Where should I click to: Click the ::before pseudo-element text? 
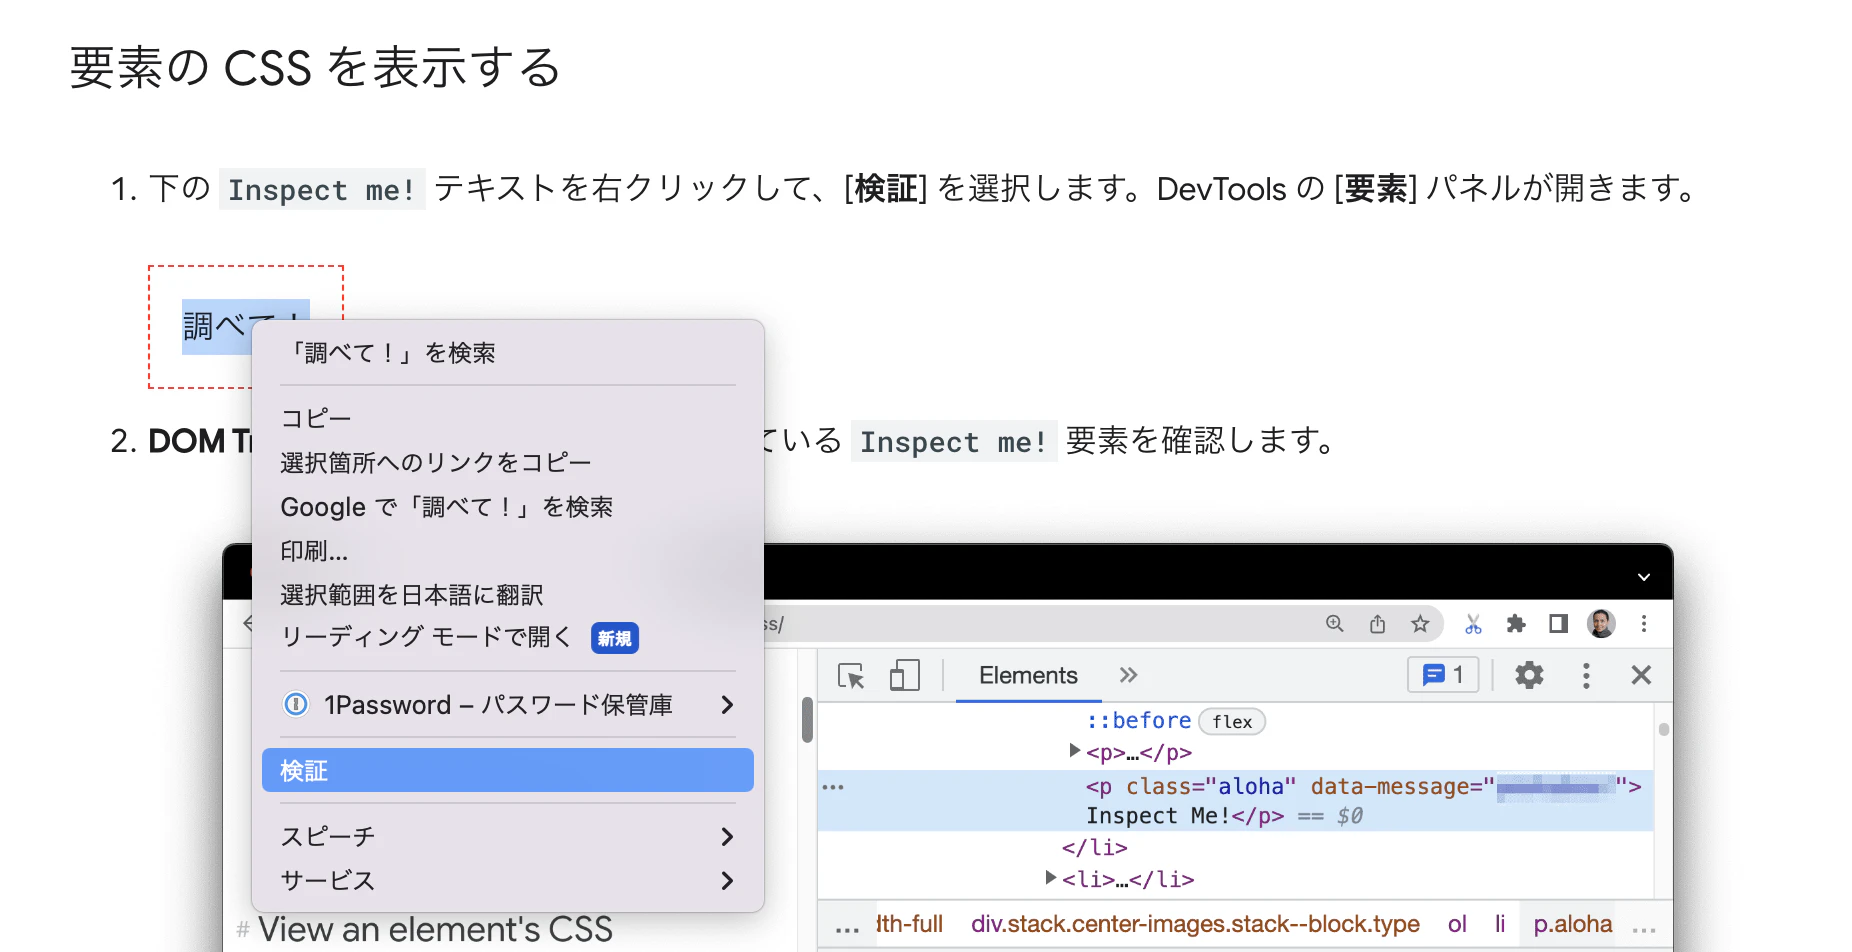pyautogui.click(x=1139, y=720)
